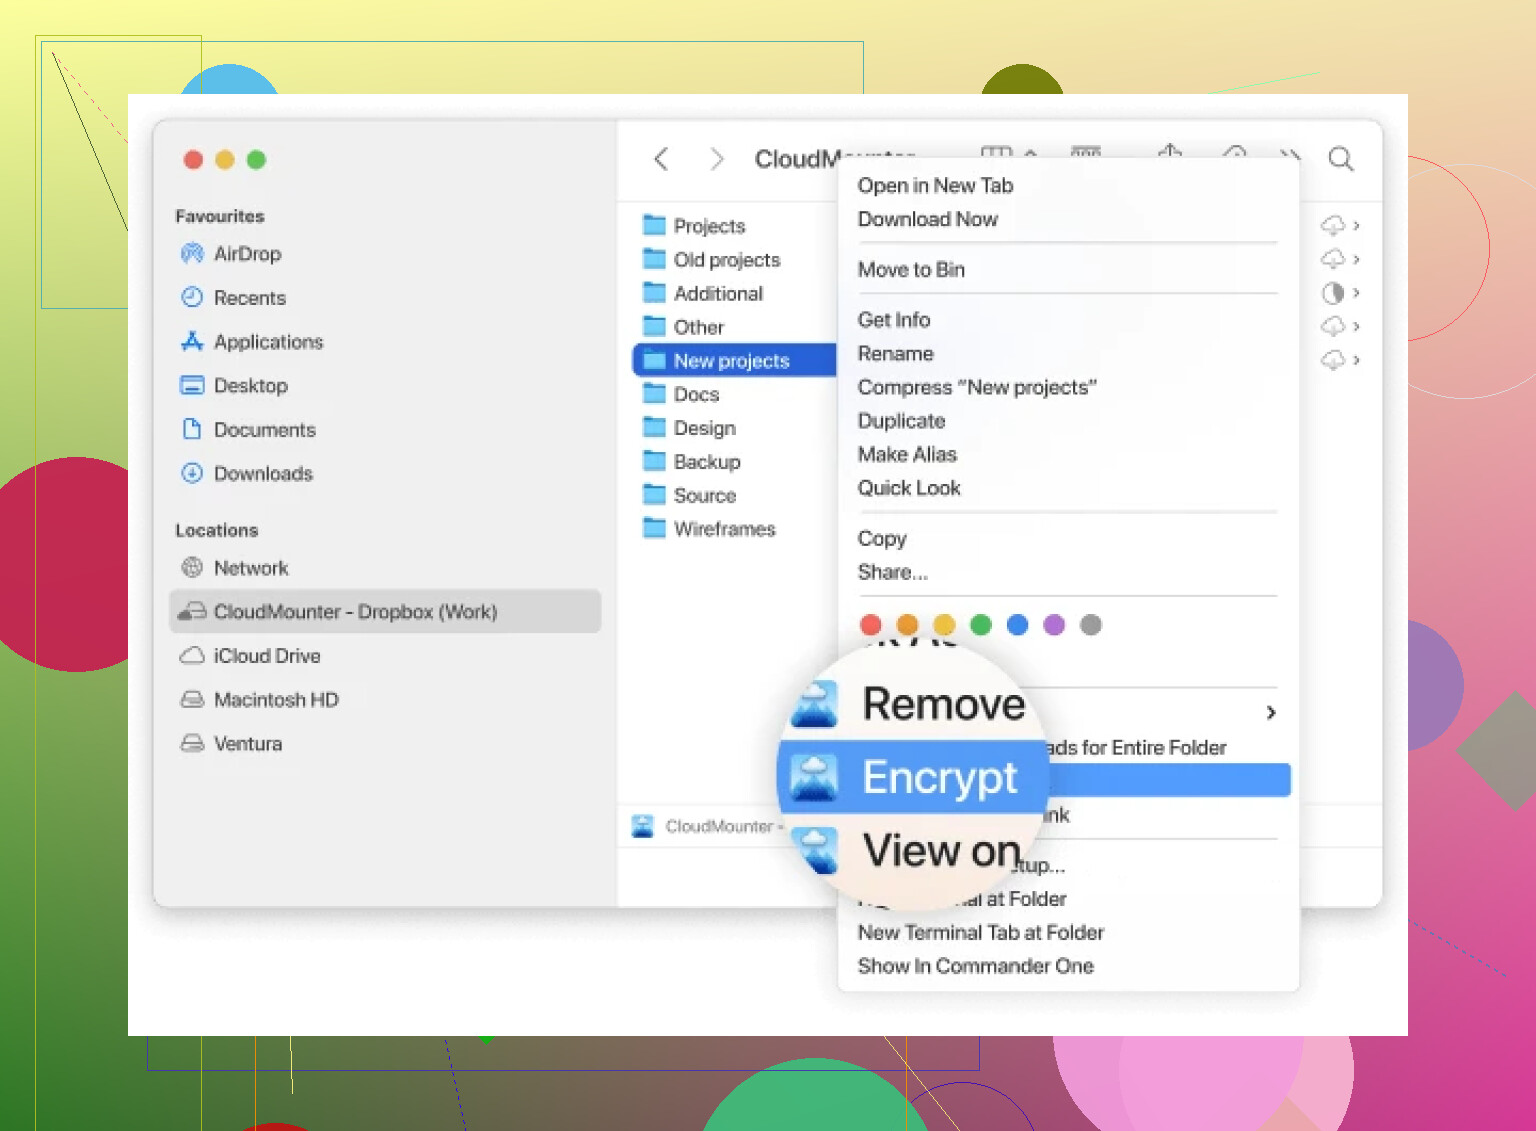
Task: Apply the red color tag
Action: 871,625
